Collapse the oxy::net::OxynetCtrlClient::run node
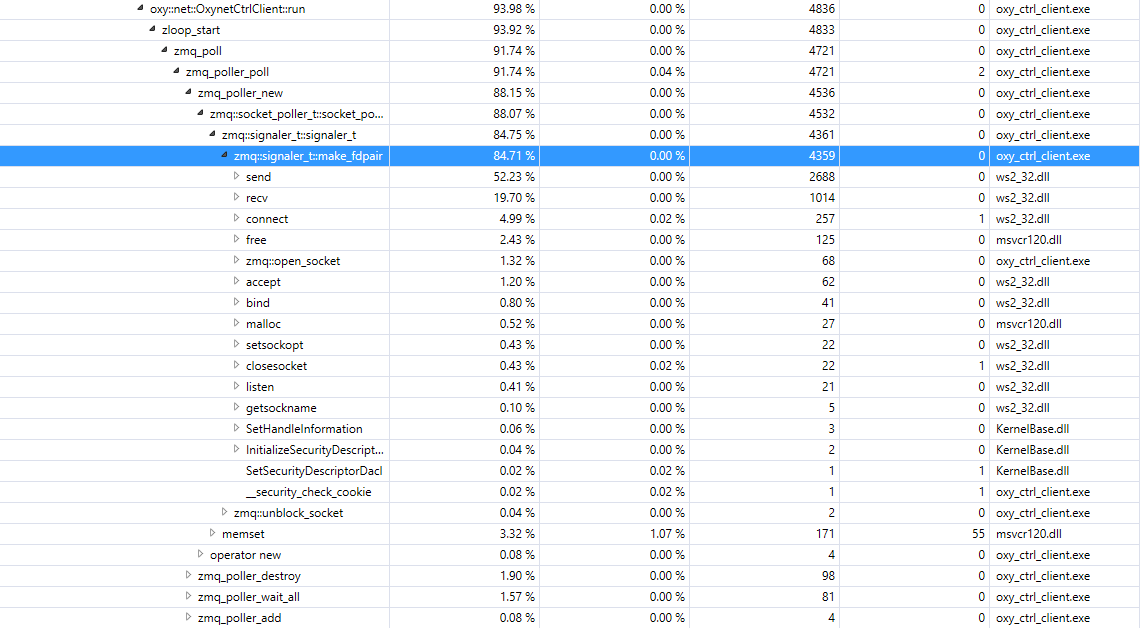Viewport: 1142px width, 628px height. [138, 9]
